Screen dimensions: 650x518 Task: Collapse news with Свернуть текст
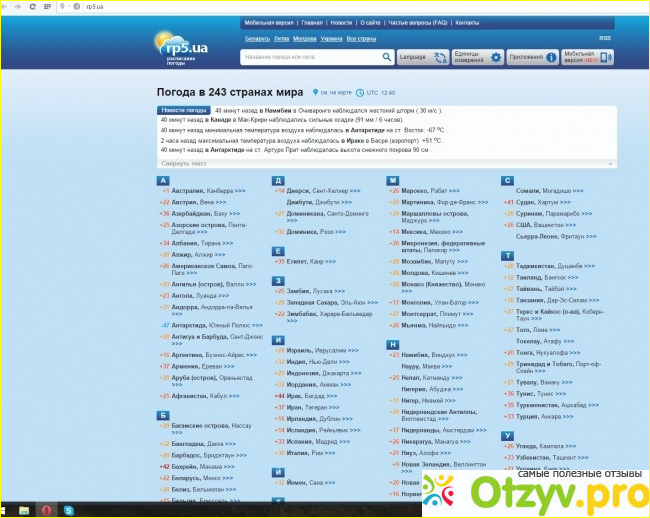(184, 164)
